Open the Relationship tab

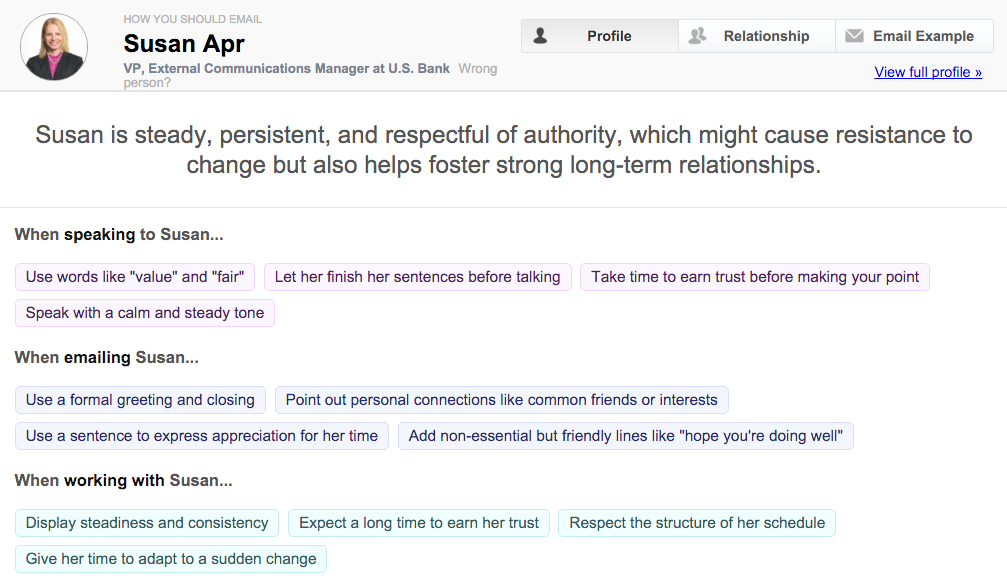click(757, 36)
